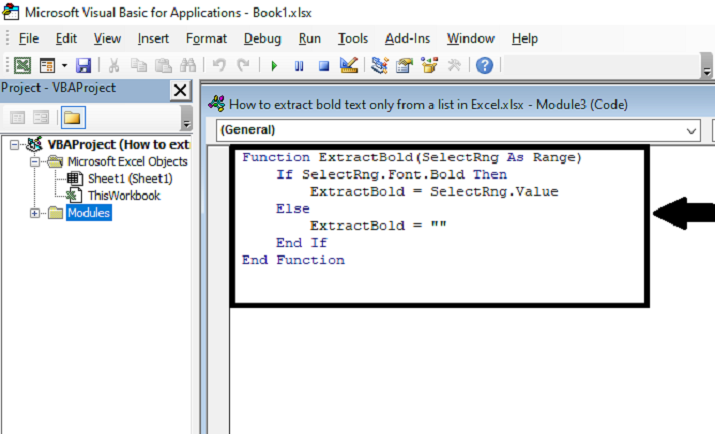Click the Undo arrow icon
Image resolution: width=715 pixels, height=434 pixels.
219,66
